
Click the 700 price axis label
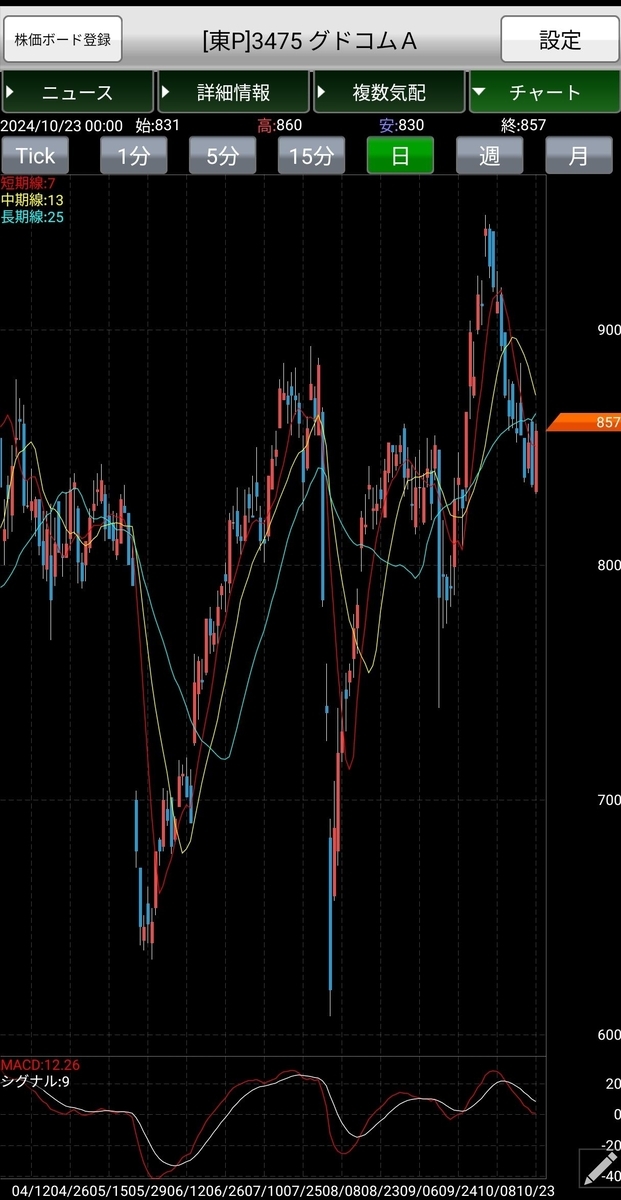pyautogui.click(x=609, y=800)
